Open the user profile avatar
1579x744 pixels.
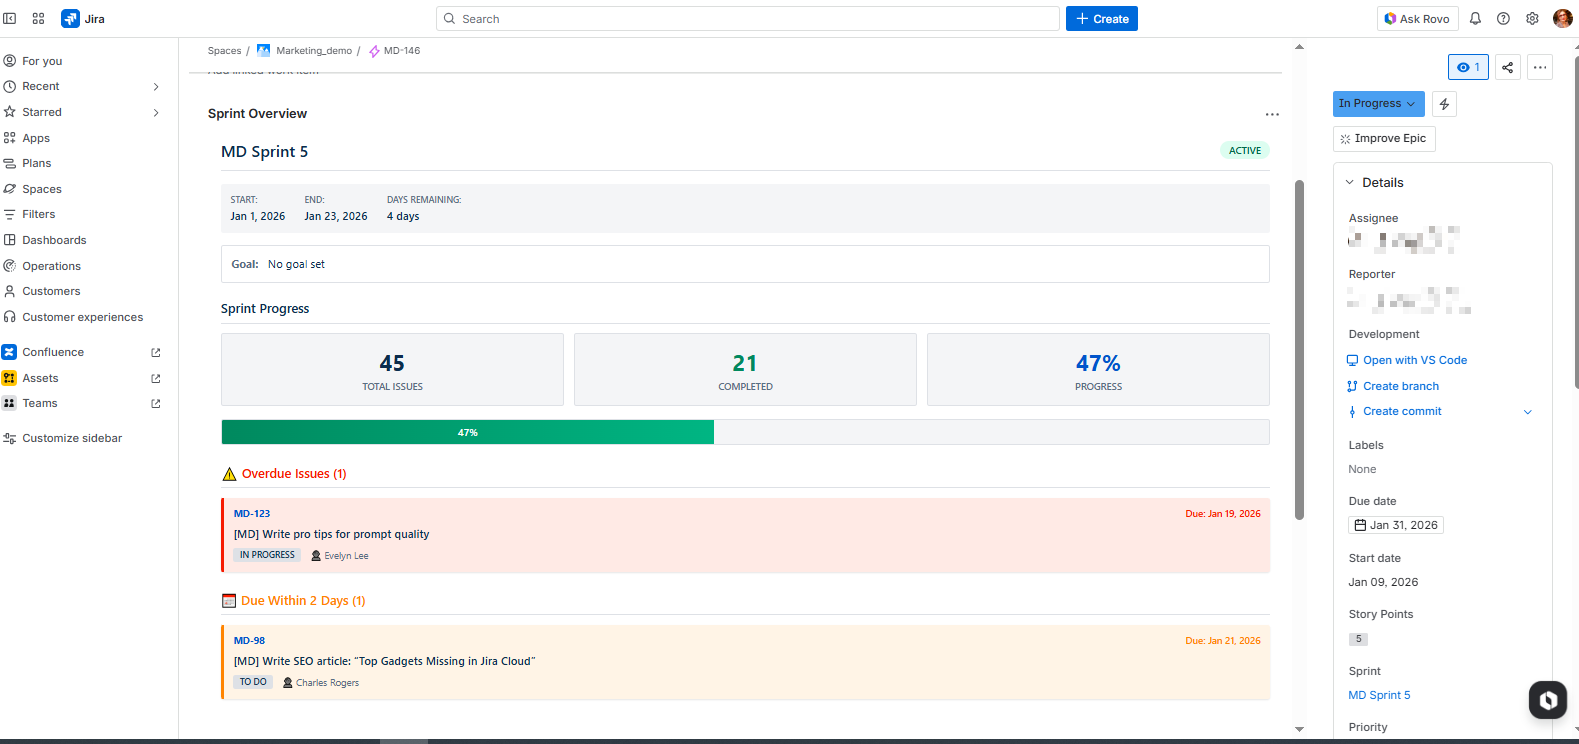click(1563, 19)
